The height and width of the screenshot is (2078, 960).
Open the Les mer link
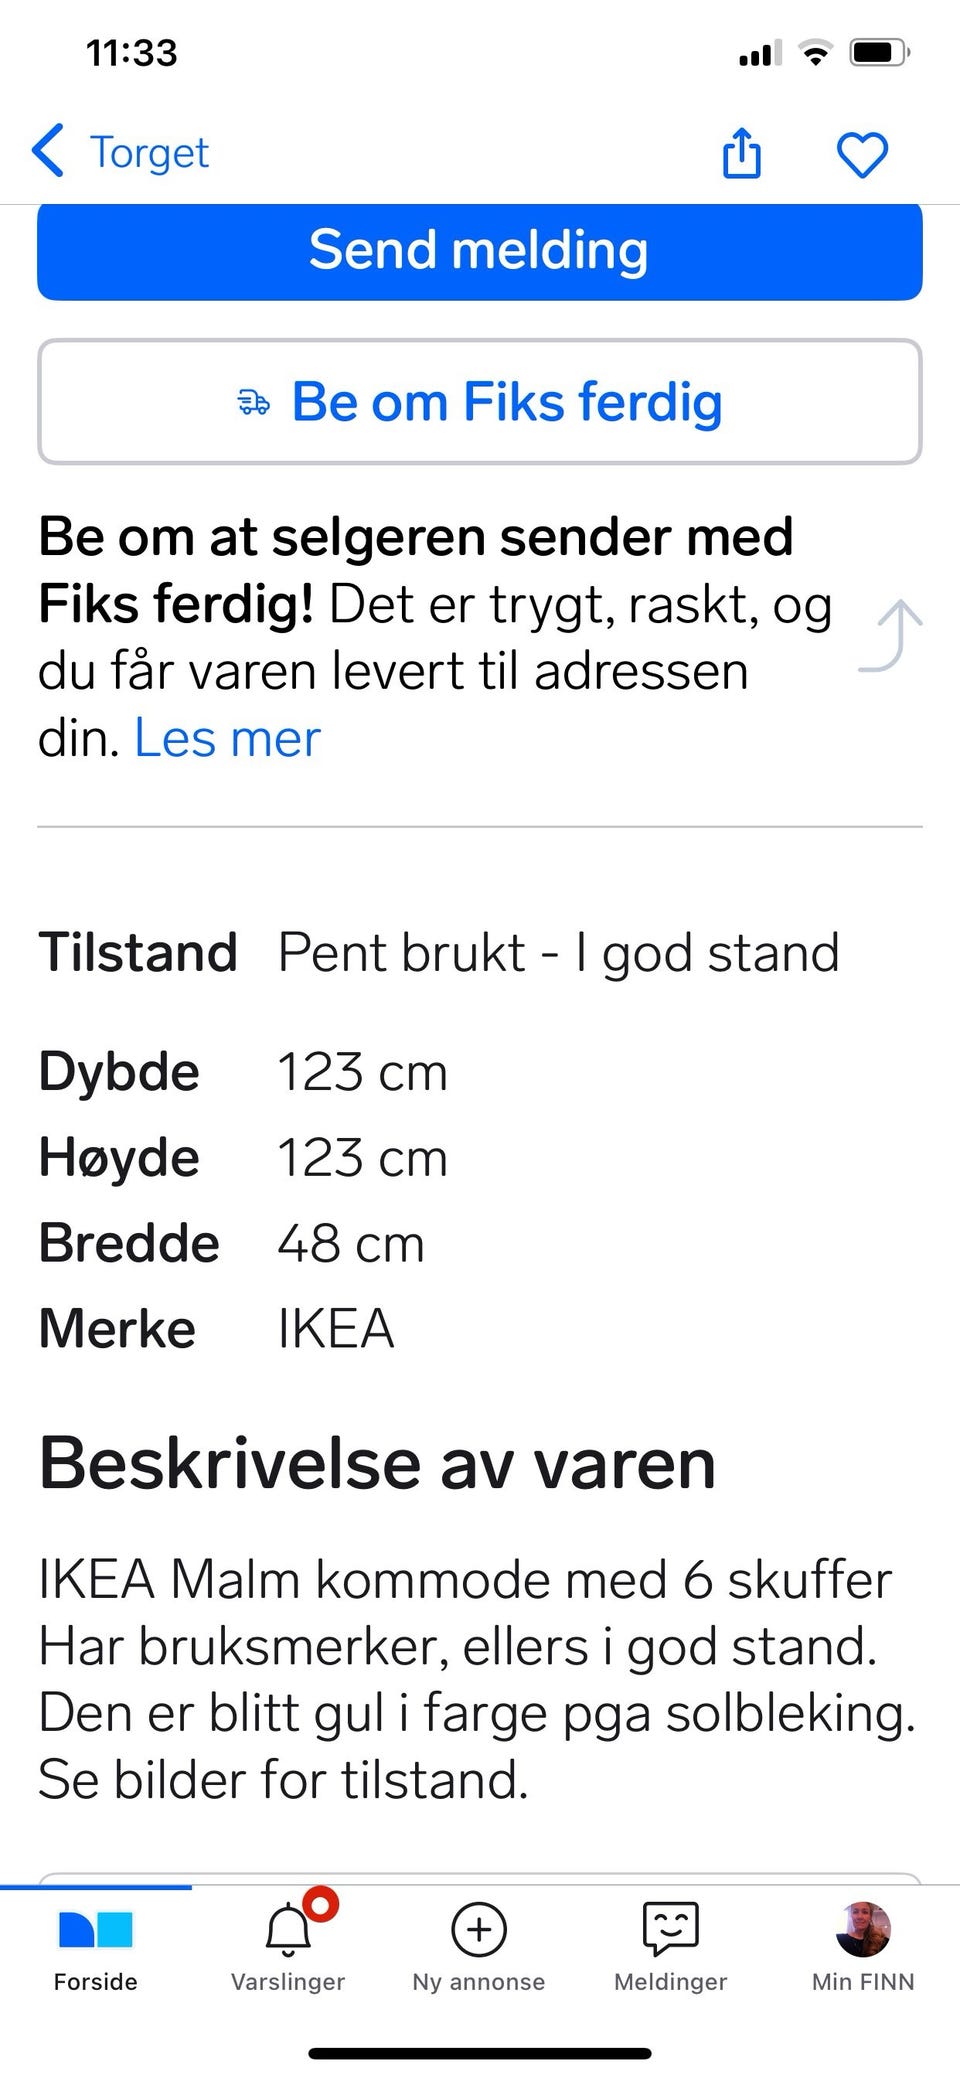click(227, 739)
